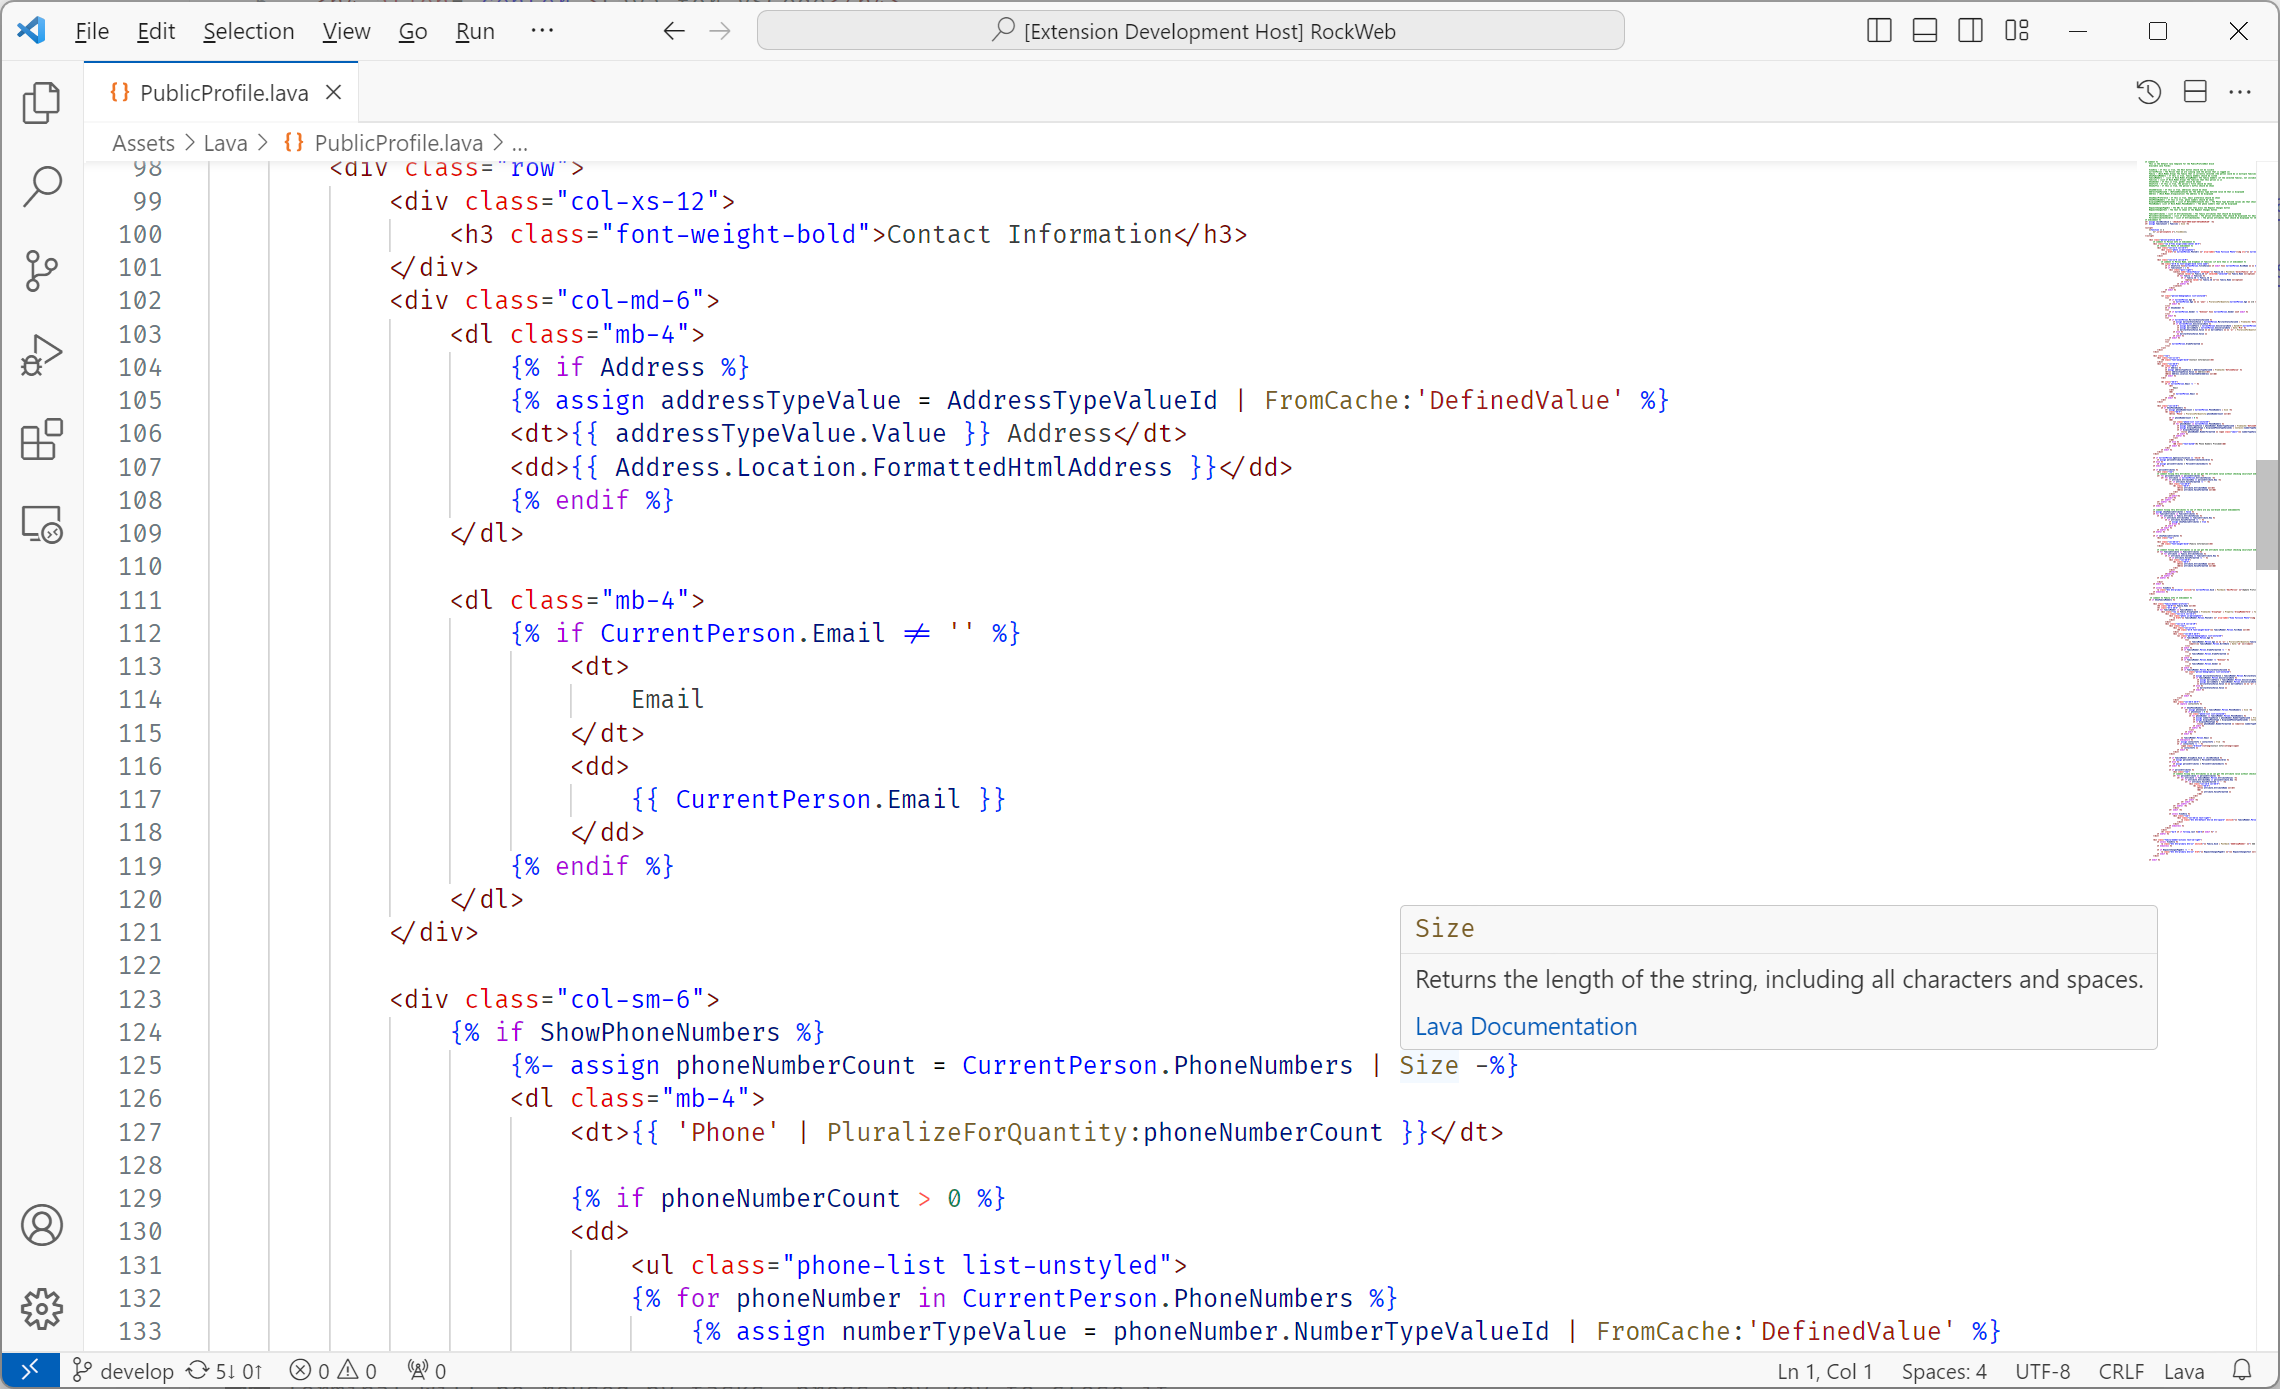
Task: Click the vertical scrollbar slider
Action: pyautogui.click(x=2266, y=515)
